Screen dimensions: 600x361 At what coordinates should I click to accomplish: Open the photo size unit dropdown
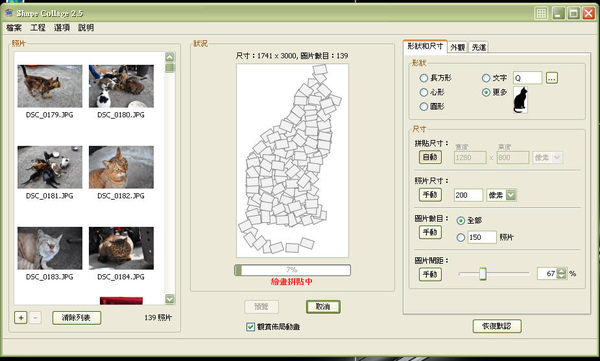pyautogui.click(x=511, y=195)
